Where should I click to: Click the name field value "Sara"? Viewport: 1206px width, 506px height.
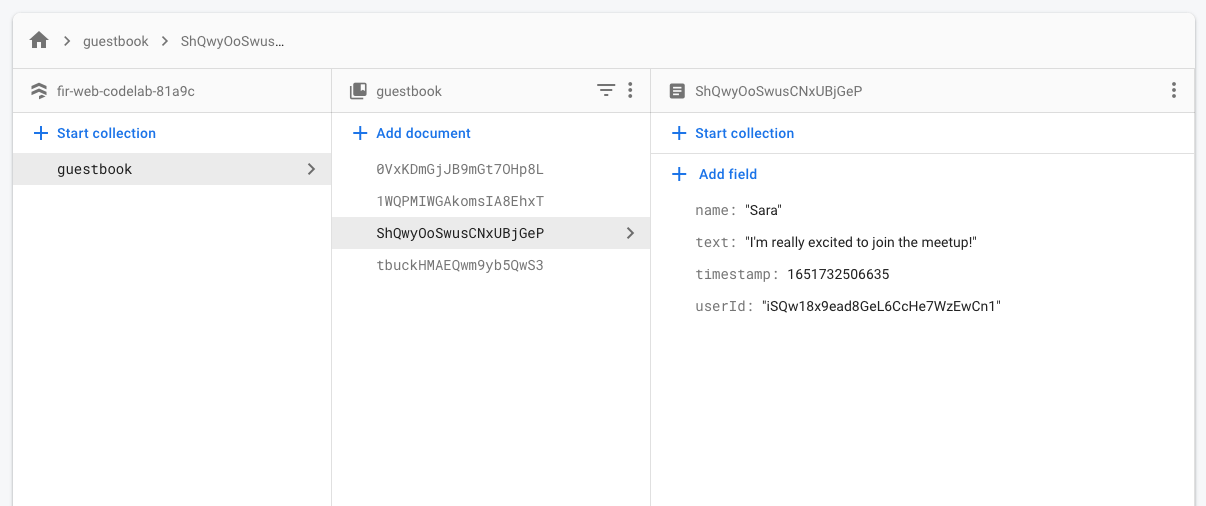(763, 210)
